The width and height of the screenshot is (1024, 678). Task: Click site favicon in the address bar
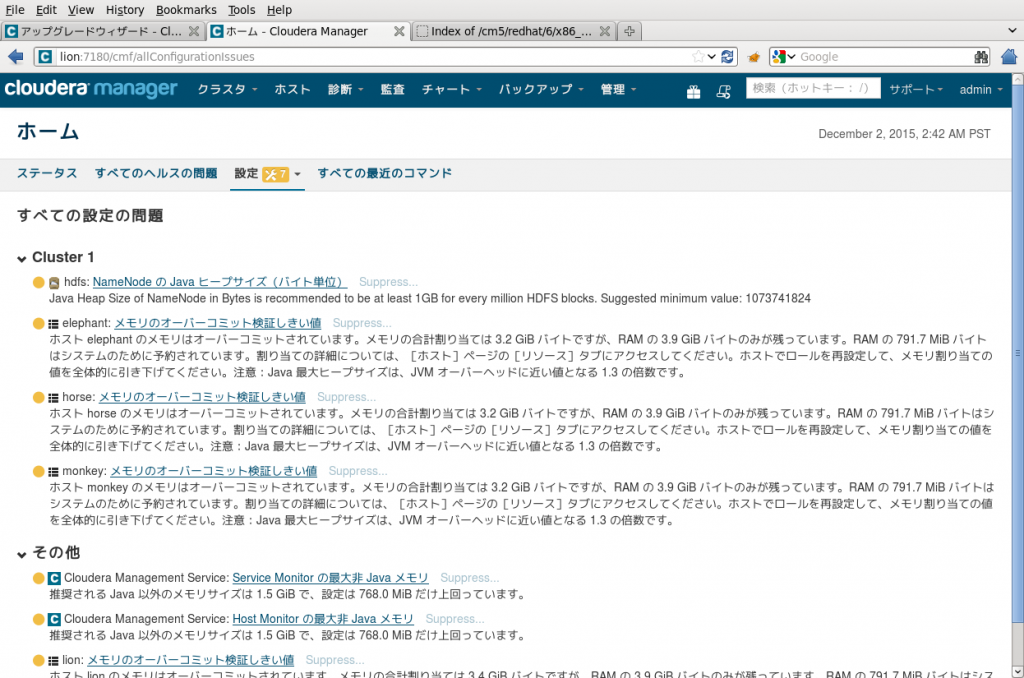click(45, 57)
